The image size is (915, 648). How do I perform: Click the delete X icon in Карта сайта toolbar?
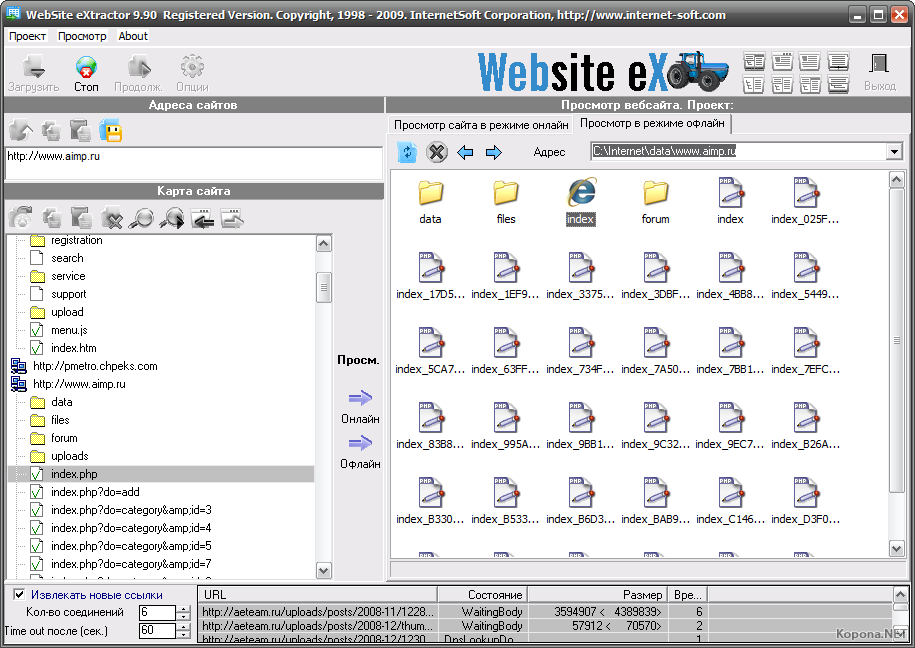pos(111,218)
